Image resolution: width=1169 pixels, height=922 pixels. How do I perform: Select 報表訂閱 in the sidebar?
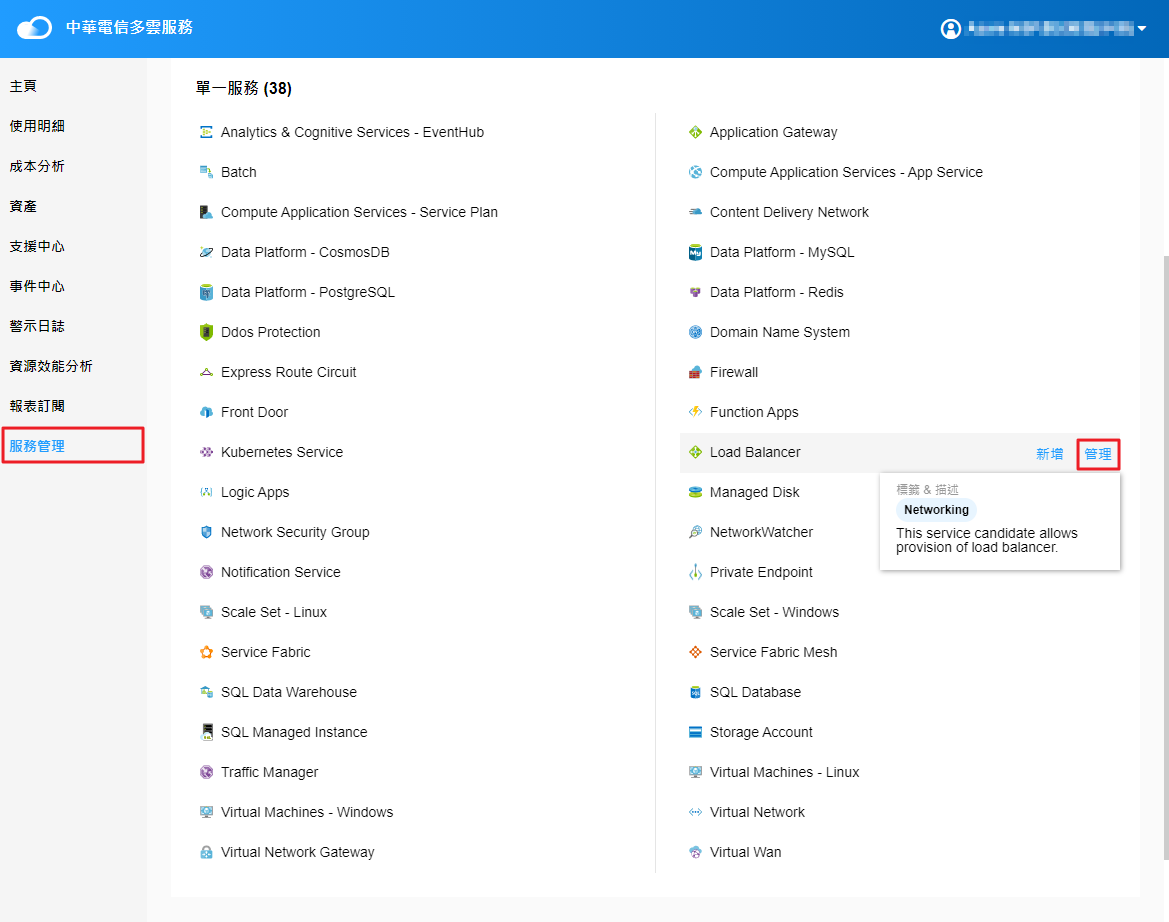[x=37, y=406]
